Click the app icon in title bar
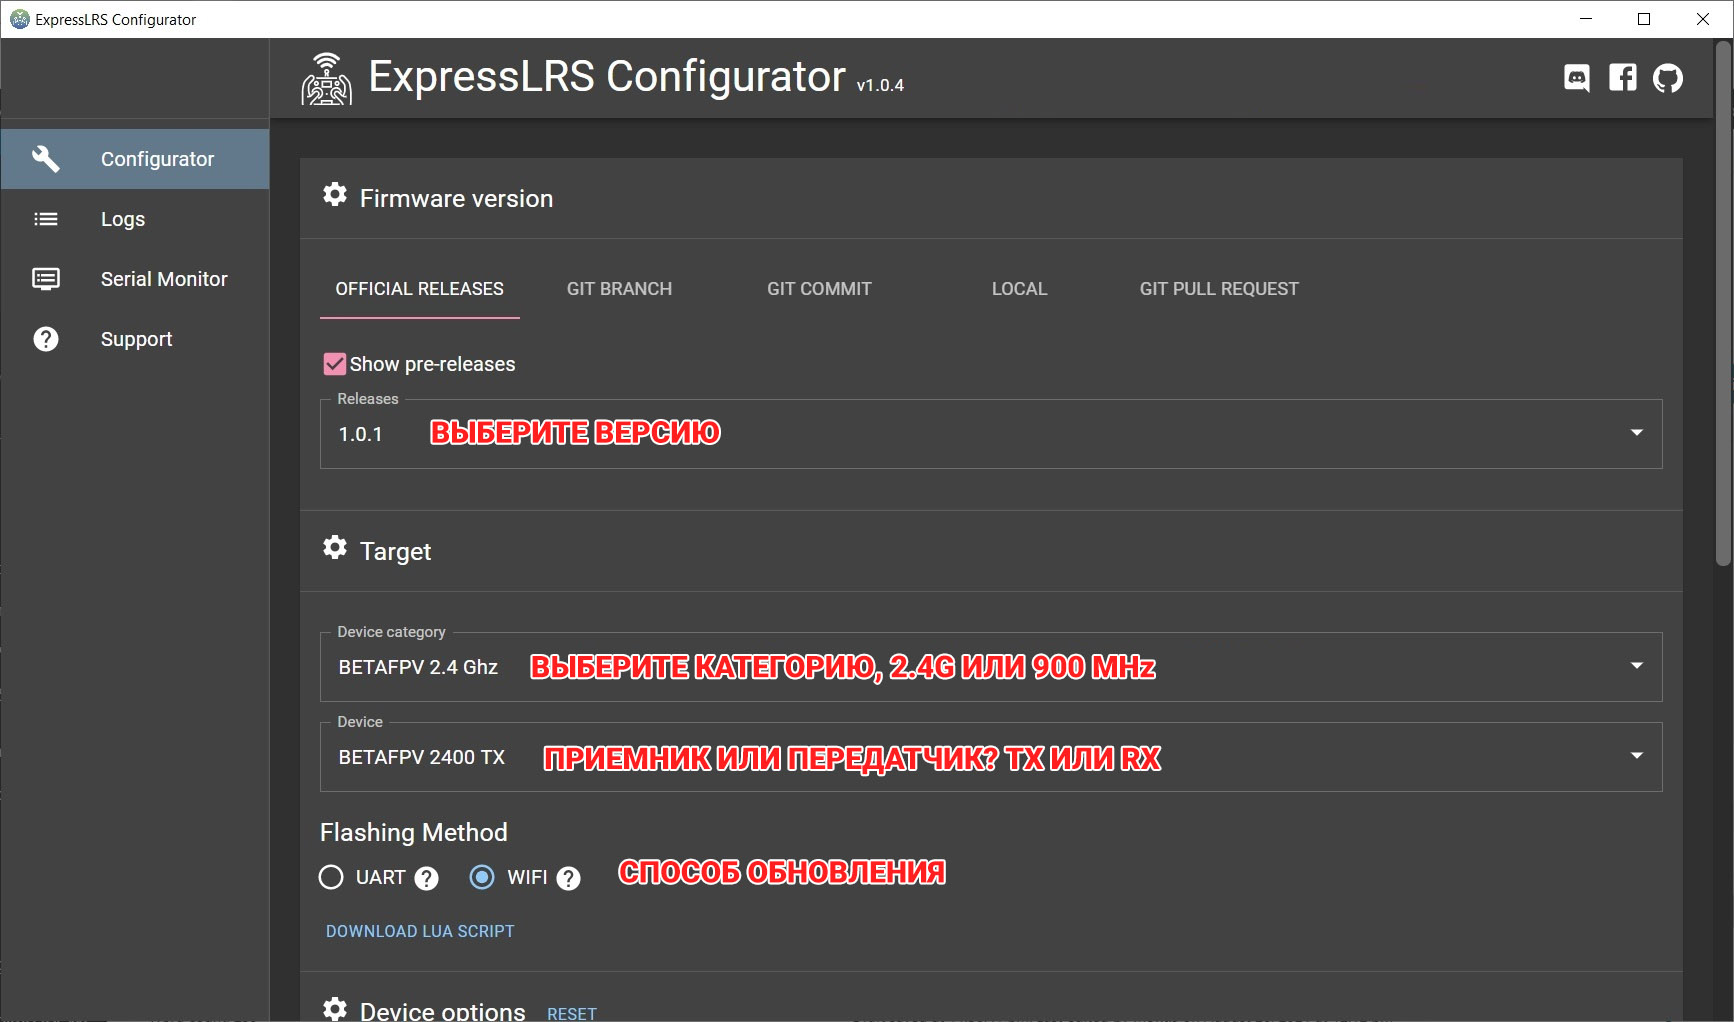 pyautogui.click(x=19, y=19)
